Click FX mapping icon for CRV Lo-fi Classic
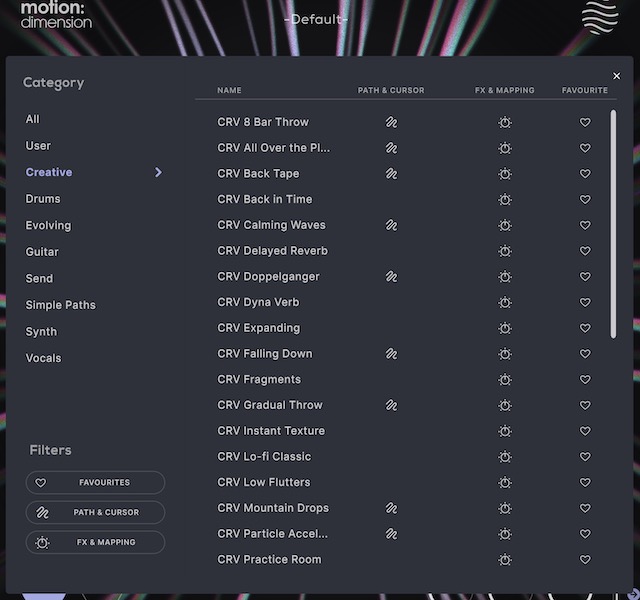Image resolution: width=640 pixels, height=600 pixels. [x=505, y=457]
